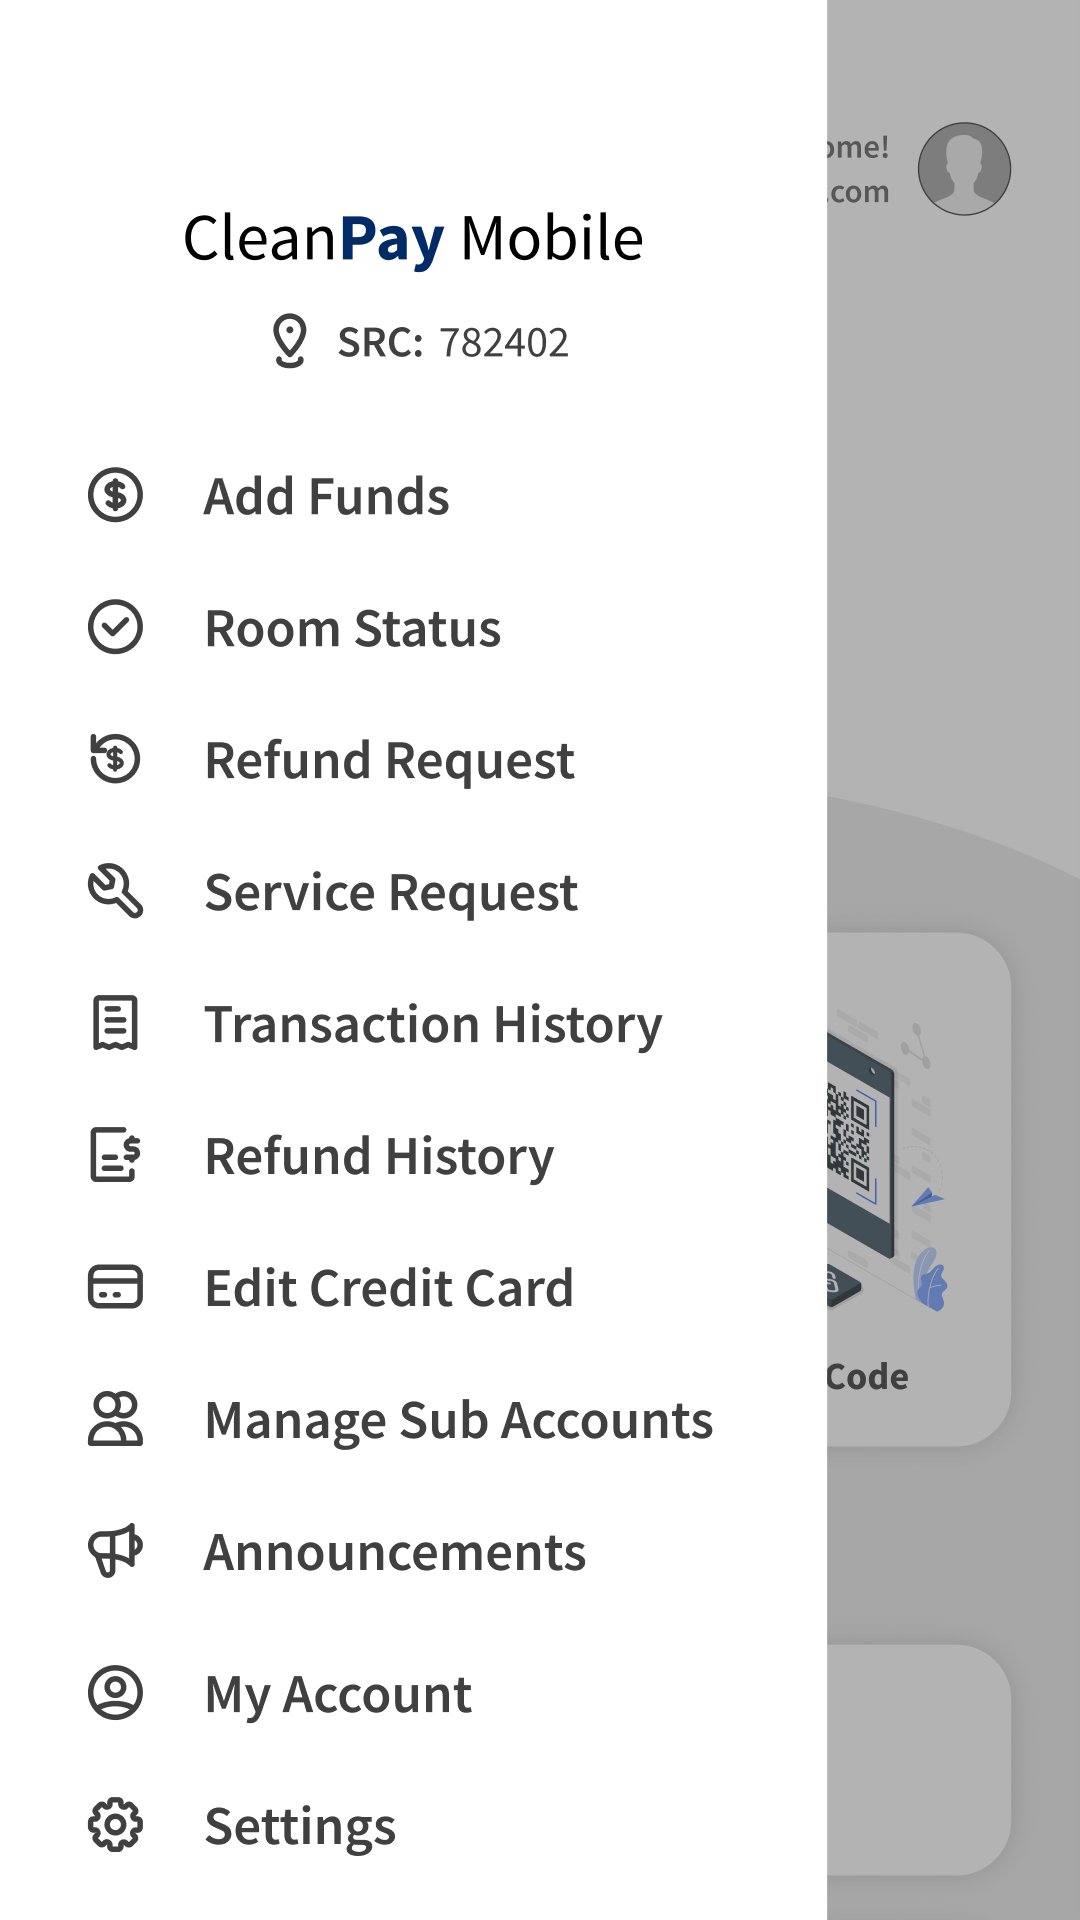Tap the receipt Transaction History icon
Image resolution: width=1080 pixels, height=1920 pixels.
point(115,1023)
